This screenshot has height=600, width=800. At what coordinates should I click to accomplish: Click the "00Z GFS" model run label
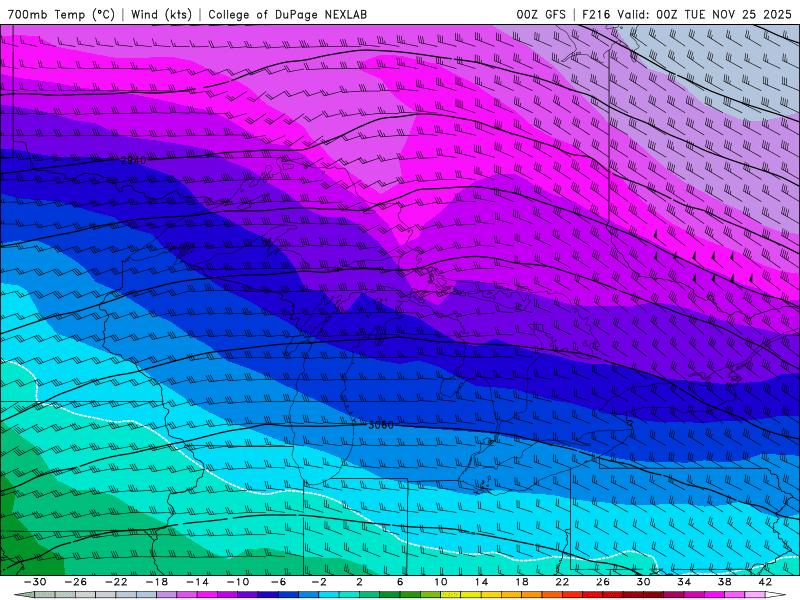click(541, 14)
